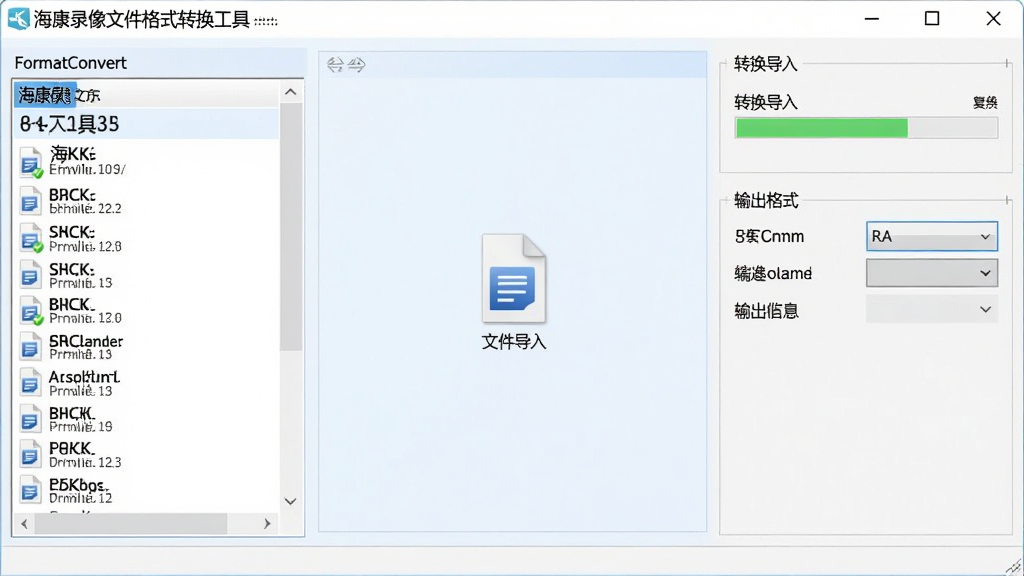
Task: Click the app logo in the title bar
Action: tap(18, 18)
